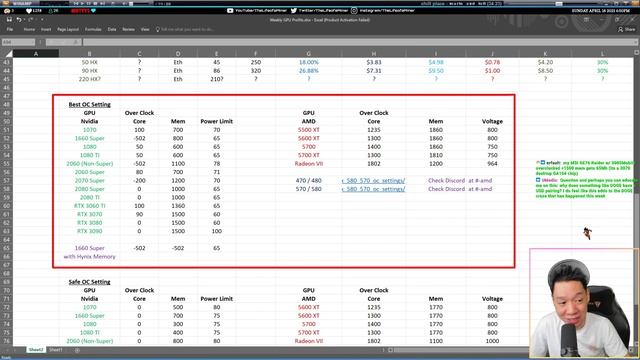Expand the formula bar with its arrow
The image size is (640, 360).
(x=636, y=42)
